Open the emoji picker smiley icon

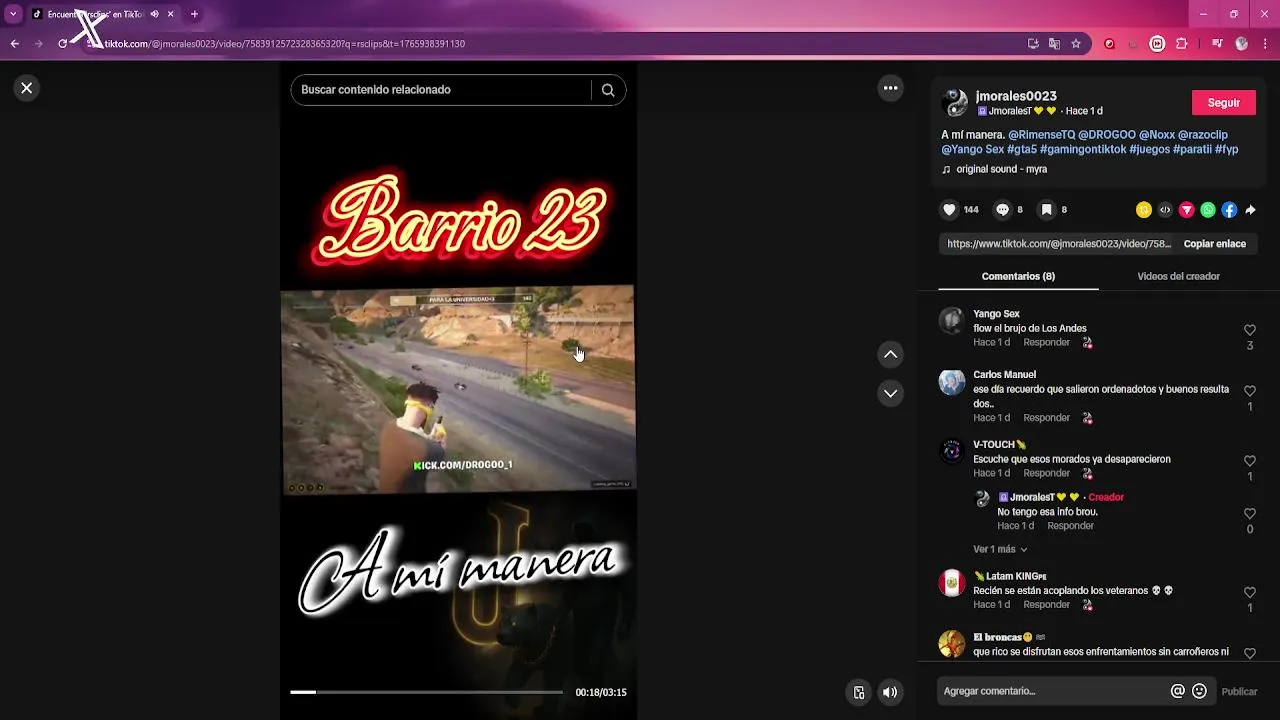point(1199,691)
